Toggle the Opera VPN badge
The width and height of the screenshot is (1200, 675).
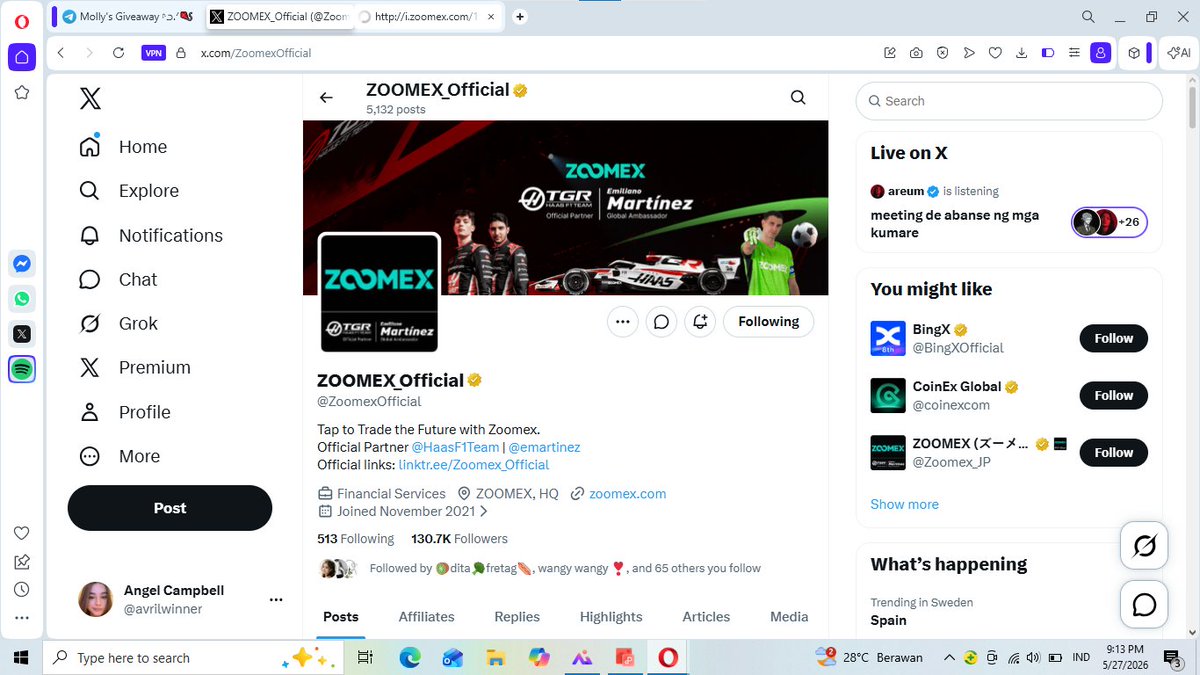coord(153,53)
